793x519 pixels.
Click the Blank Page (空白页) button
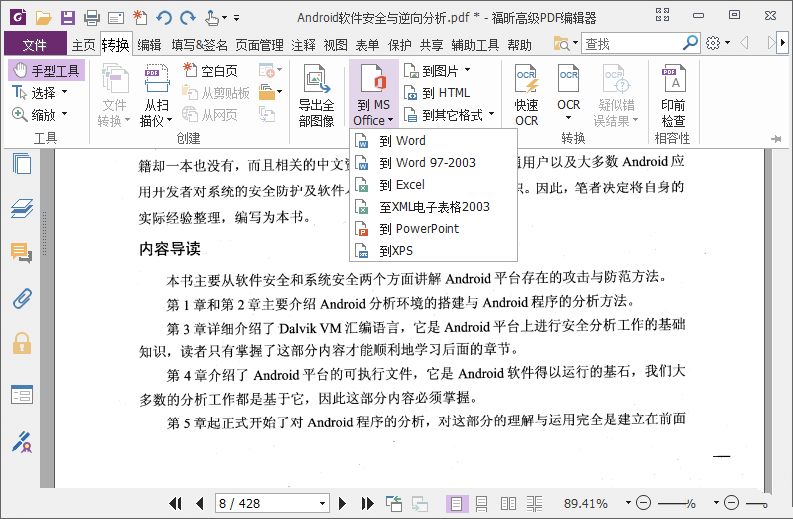point(210,71)
